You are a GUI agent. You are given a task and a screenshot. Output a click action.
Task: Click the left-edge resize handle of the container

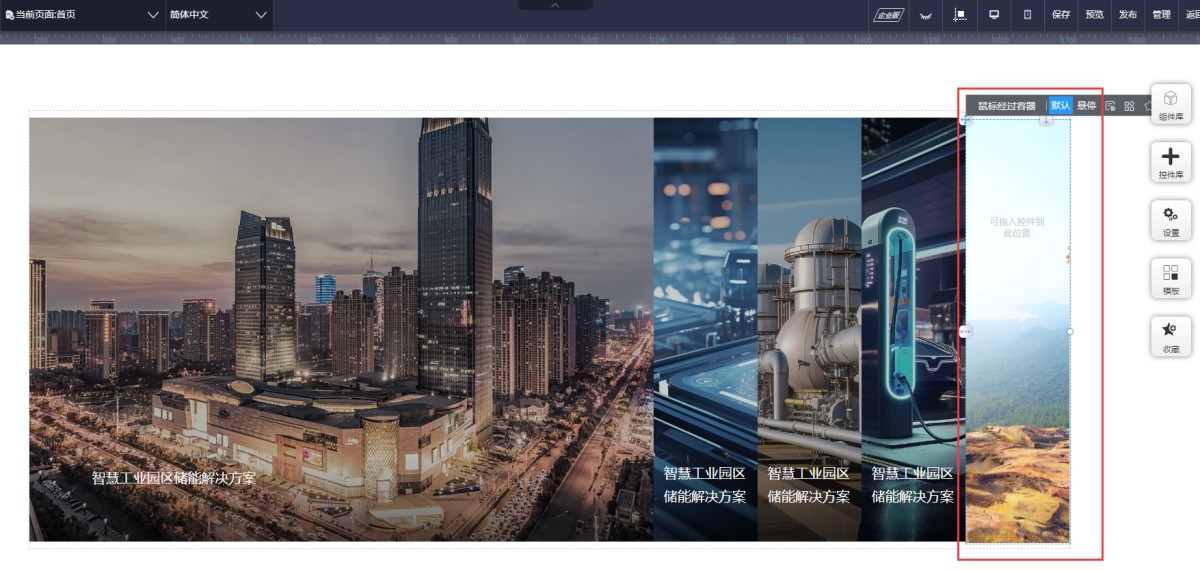pos(965,331)
